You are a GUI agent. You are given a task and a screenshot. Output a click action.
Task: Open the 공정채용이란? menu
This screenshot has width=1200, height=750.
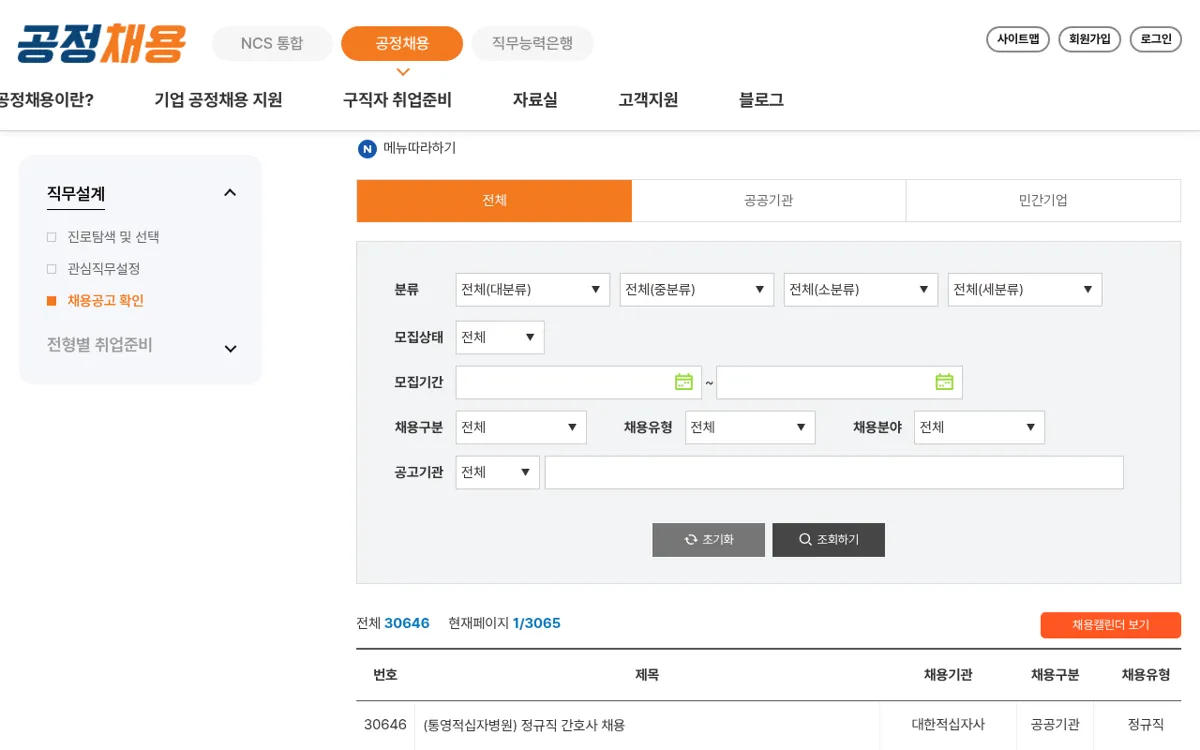(x=46, y=100)
